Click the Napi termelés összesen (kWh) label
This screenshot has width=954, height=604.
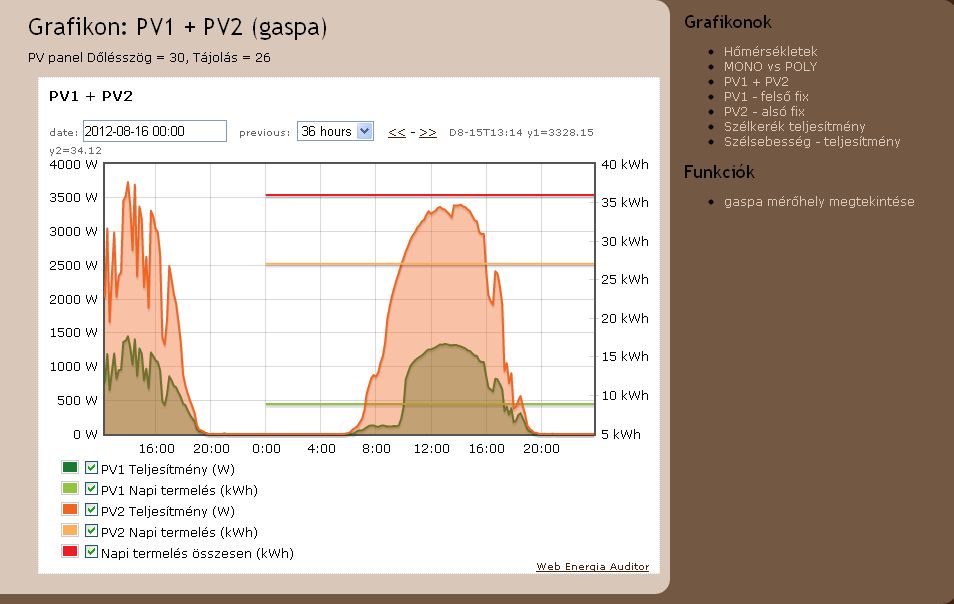click(x=197, y=553)
